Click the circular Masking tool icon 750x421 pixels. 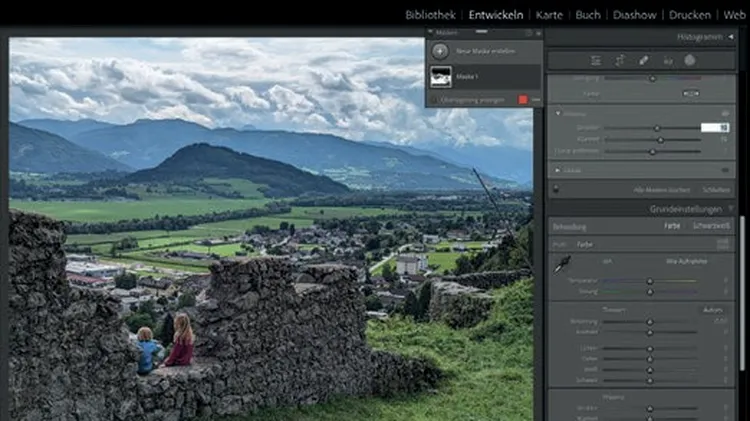pos(690,60)
